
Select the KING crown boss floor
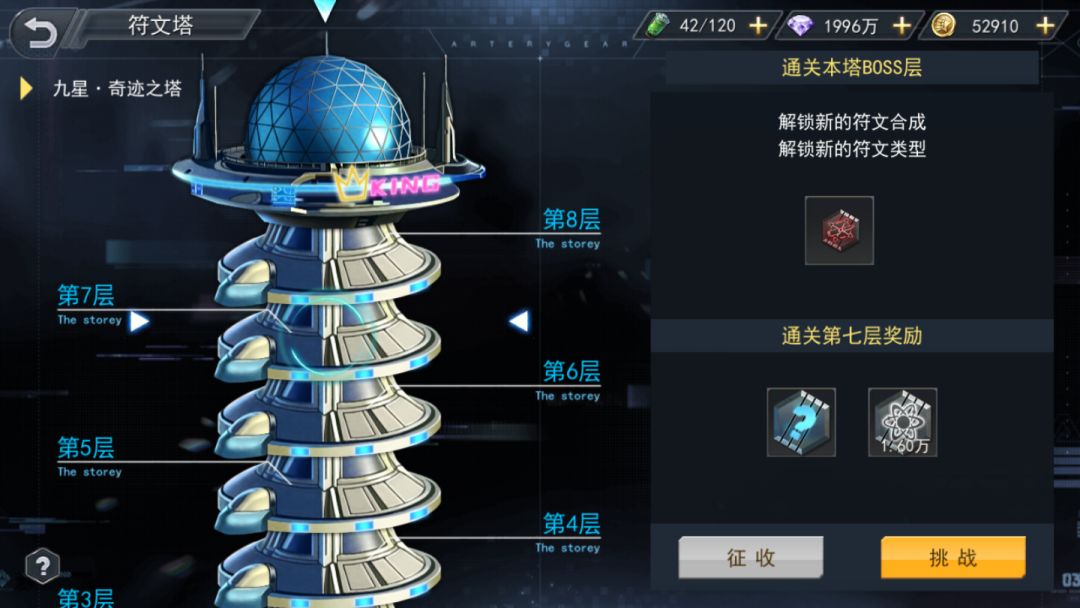(x=386, y=184)
